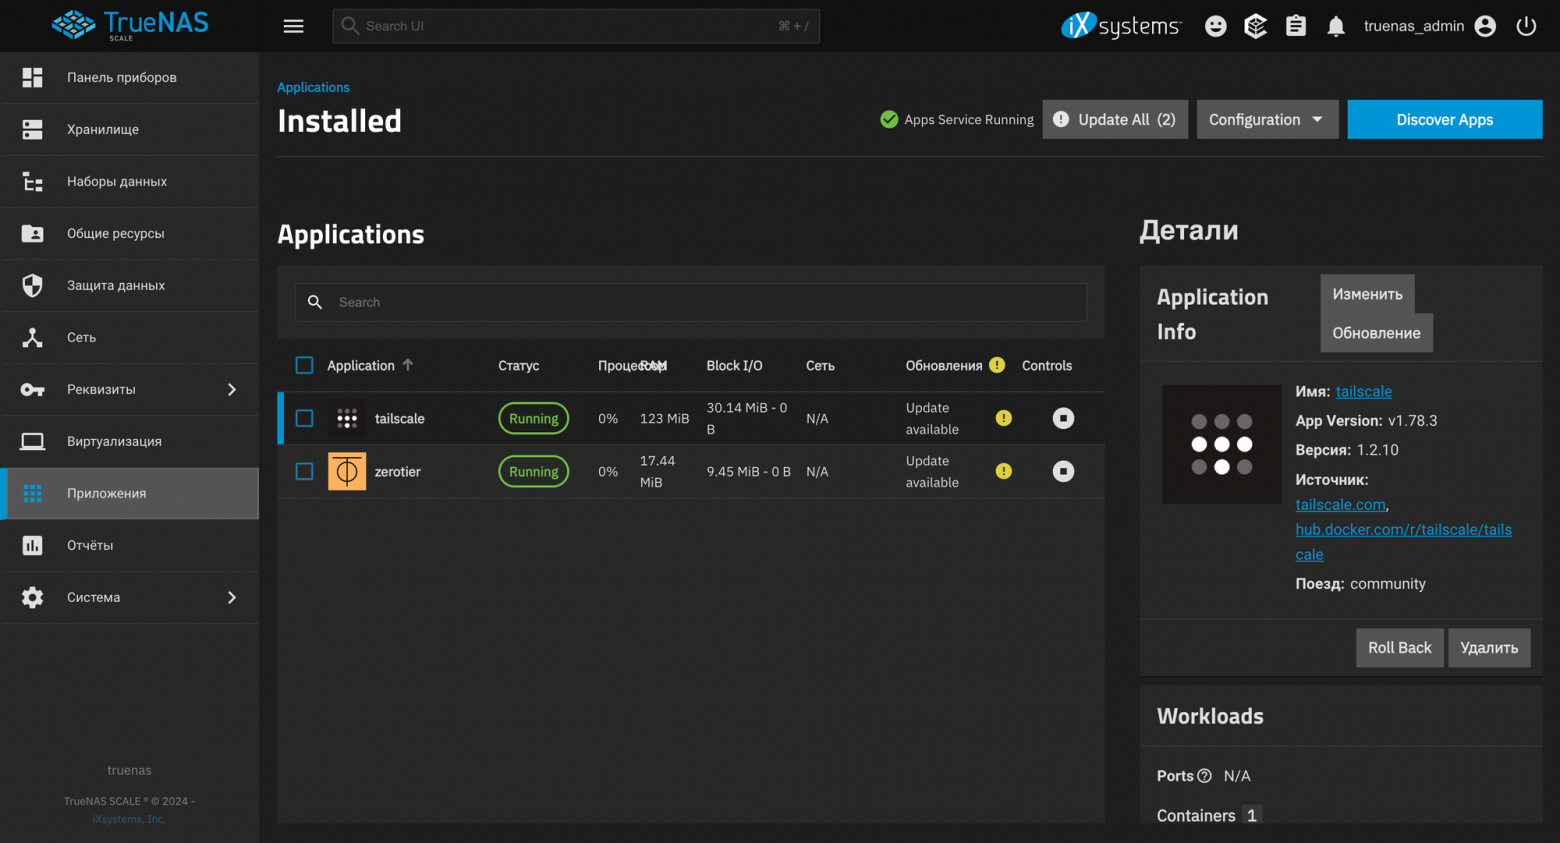Click the Изменить button
Viewport: 1560px width, 843px height.
point(1367,294)
